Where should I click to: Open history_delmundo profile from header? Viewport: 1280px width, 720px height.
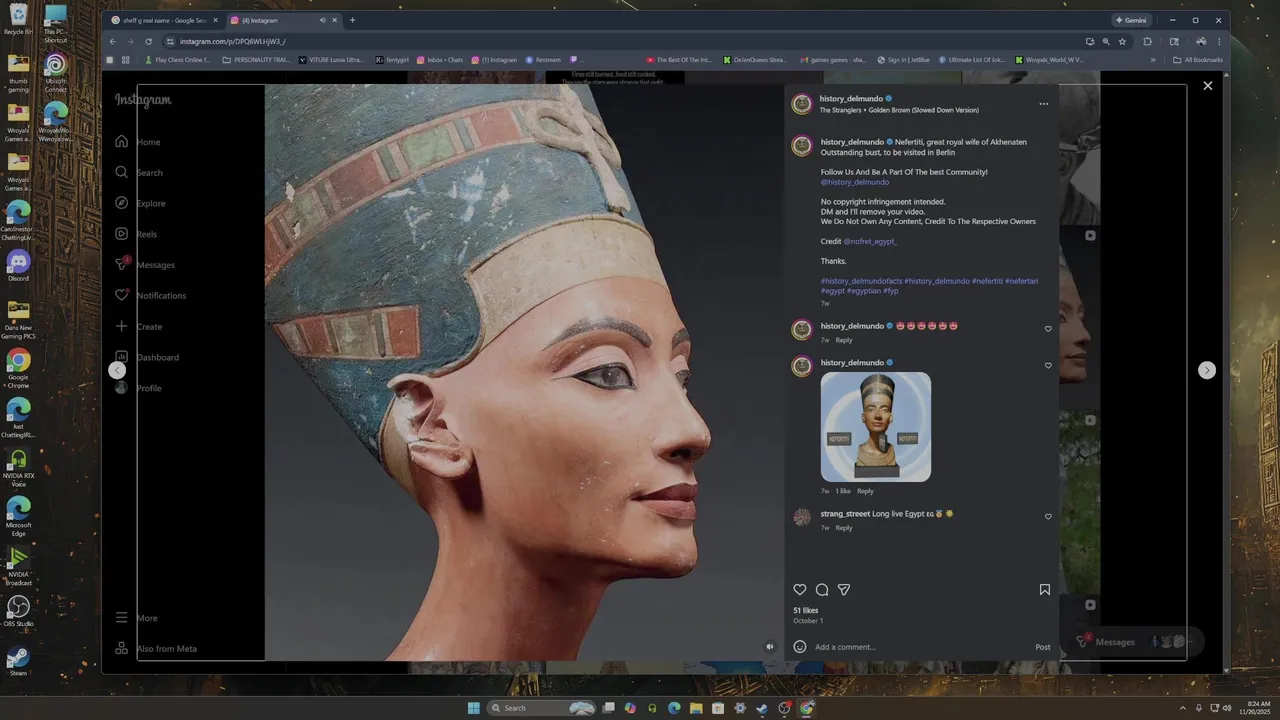click(851, 99)
